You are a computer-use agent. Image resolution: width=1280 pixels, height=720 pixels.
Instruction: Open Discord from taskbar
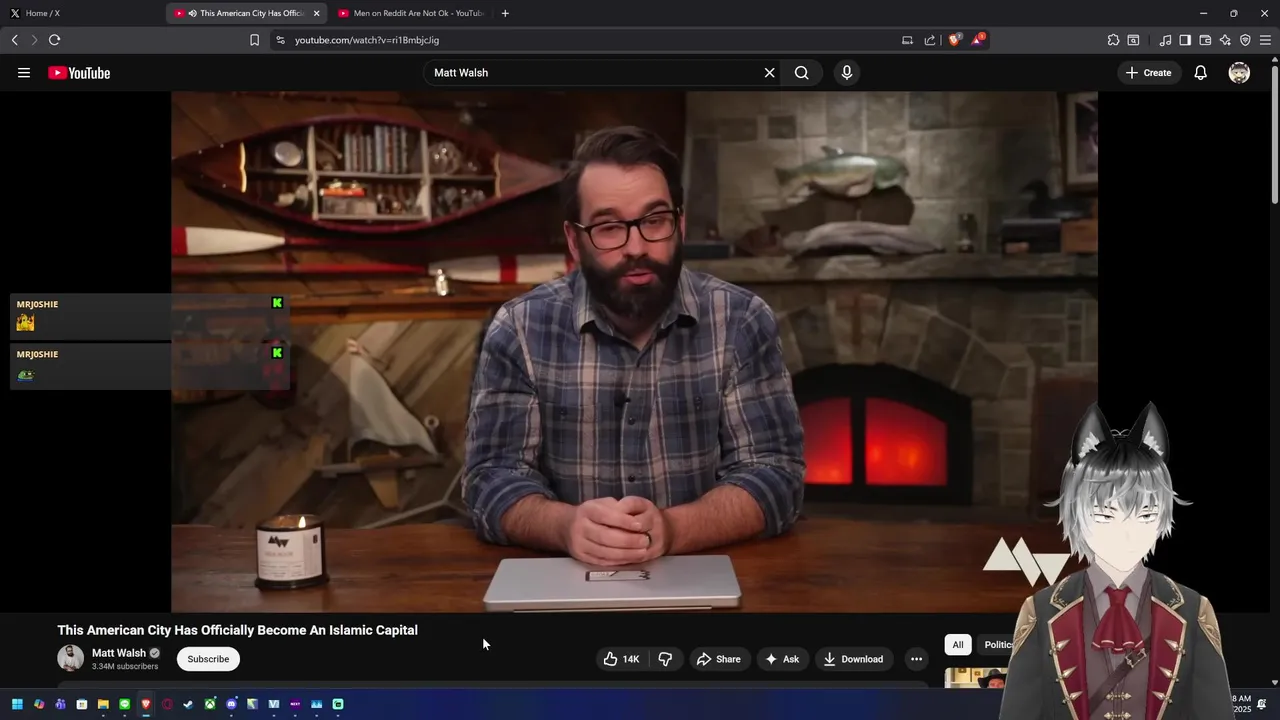pos(231,704)
